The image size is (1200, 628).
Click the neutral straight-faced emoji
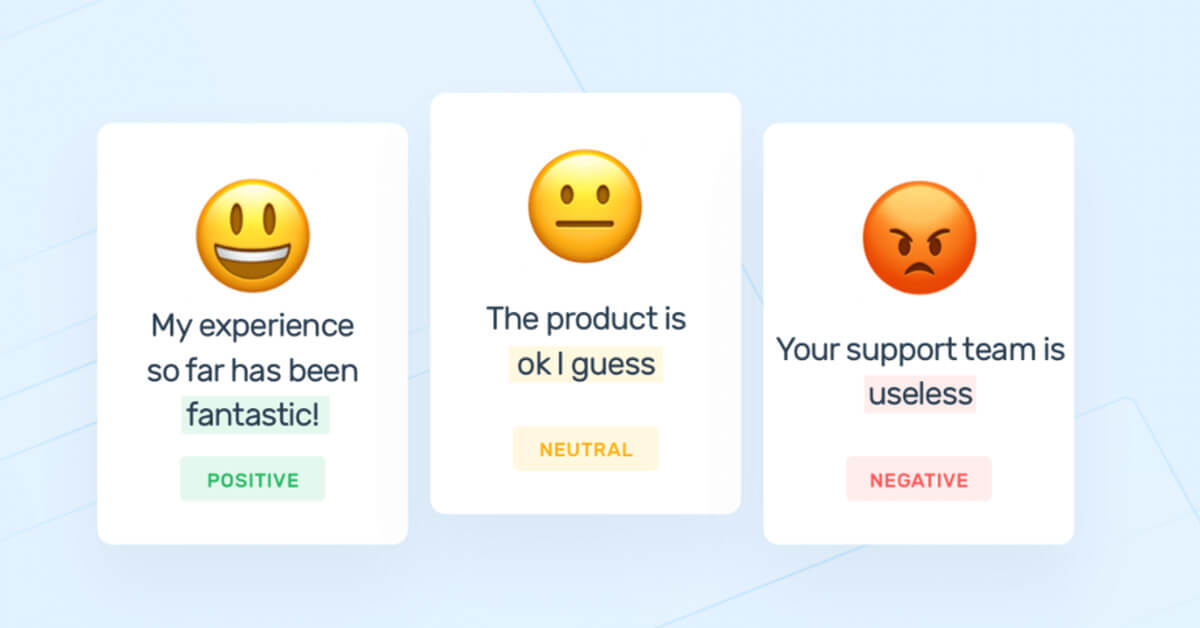tap(585, 206)
